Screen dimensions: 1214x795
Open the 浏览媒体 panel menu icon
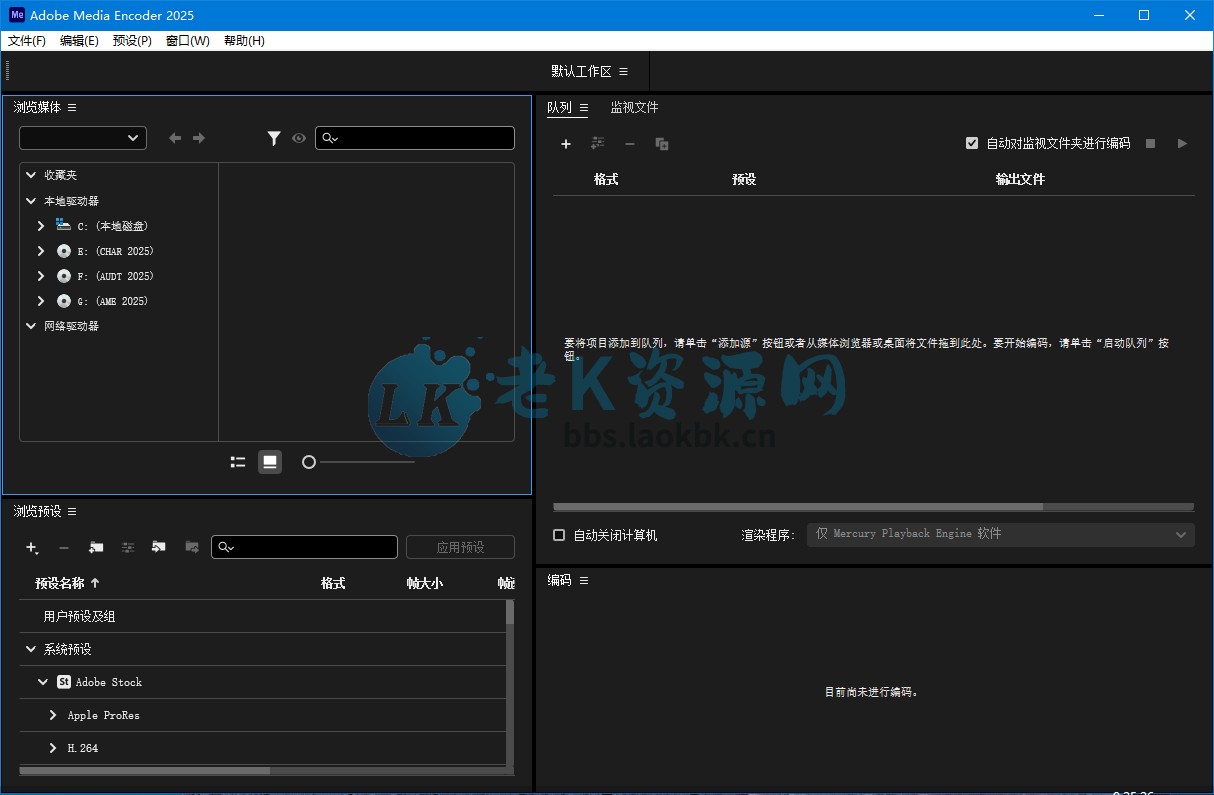click(x=72, y=107)
